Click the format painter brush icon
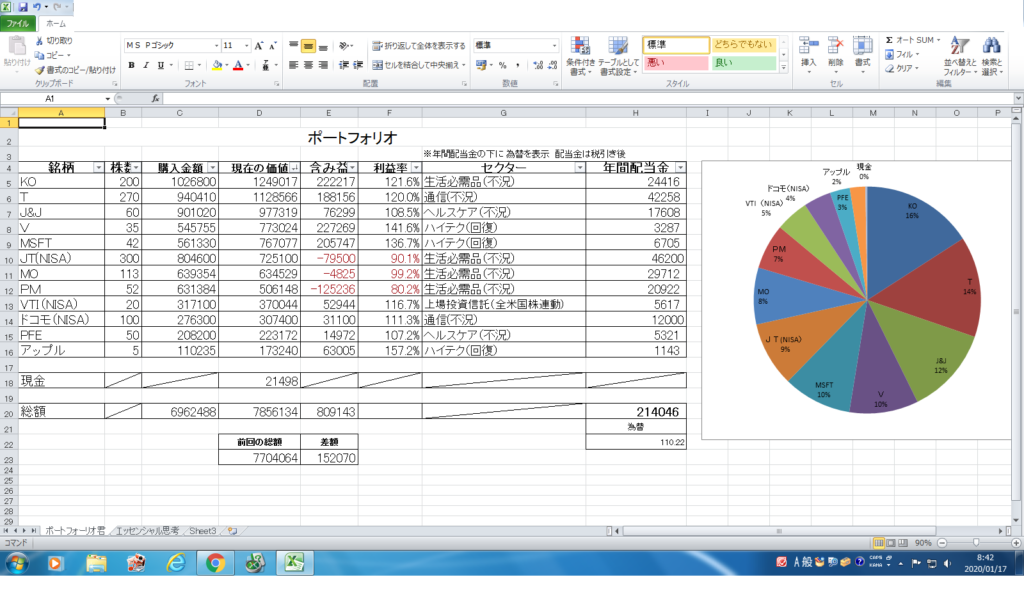The image size is (1024, 614). pyautogui.click(x=39, y=70)
